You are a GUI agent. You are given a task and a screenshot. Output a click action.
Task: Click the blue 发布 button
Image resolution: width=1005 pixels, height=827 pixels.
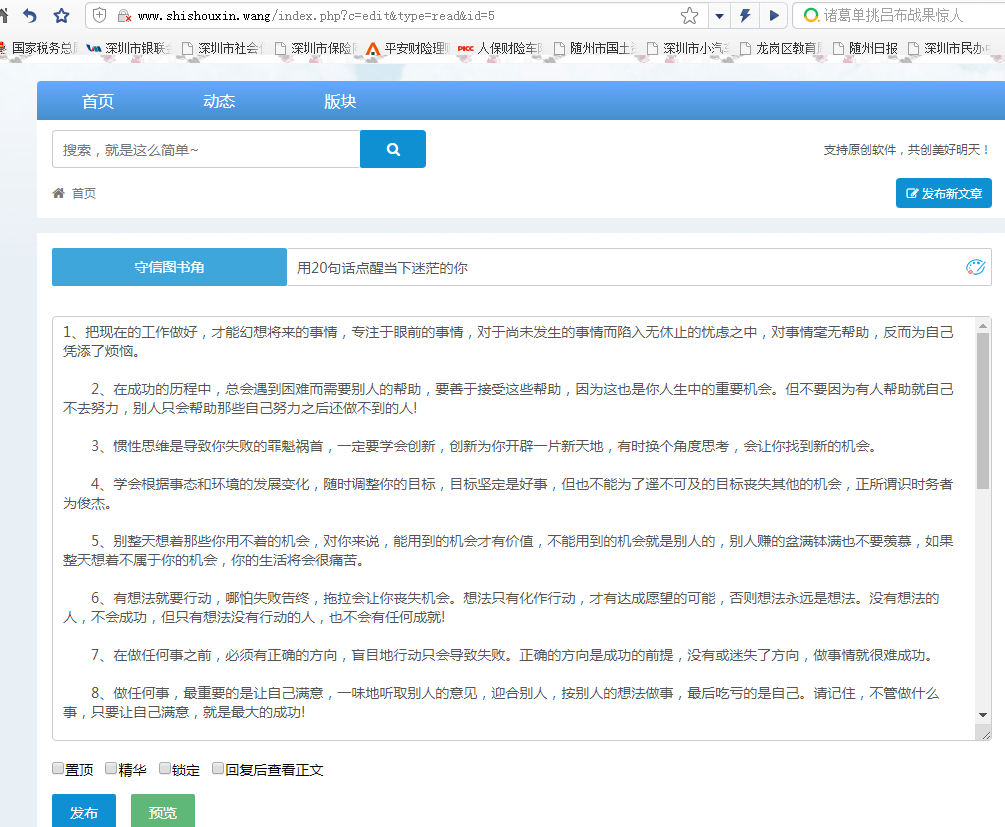click(84, 812)
